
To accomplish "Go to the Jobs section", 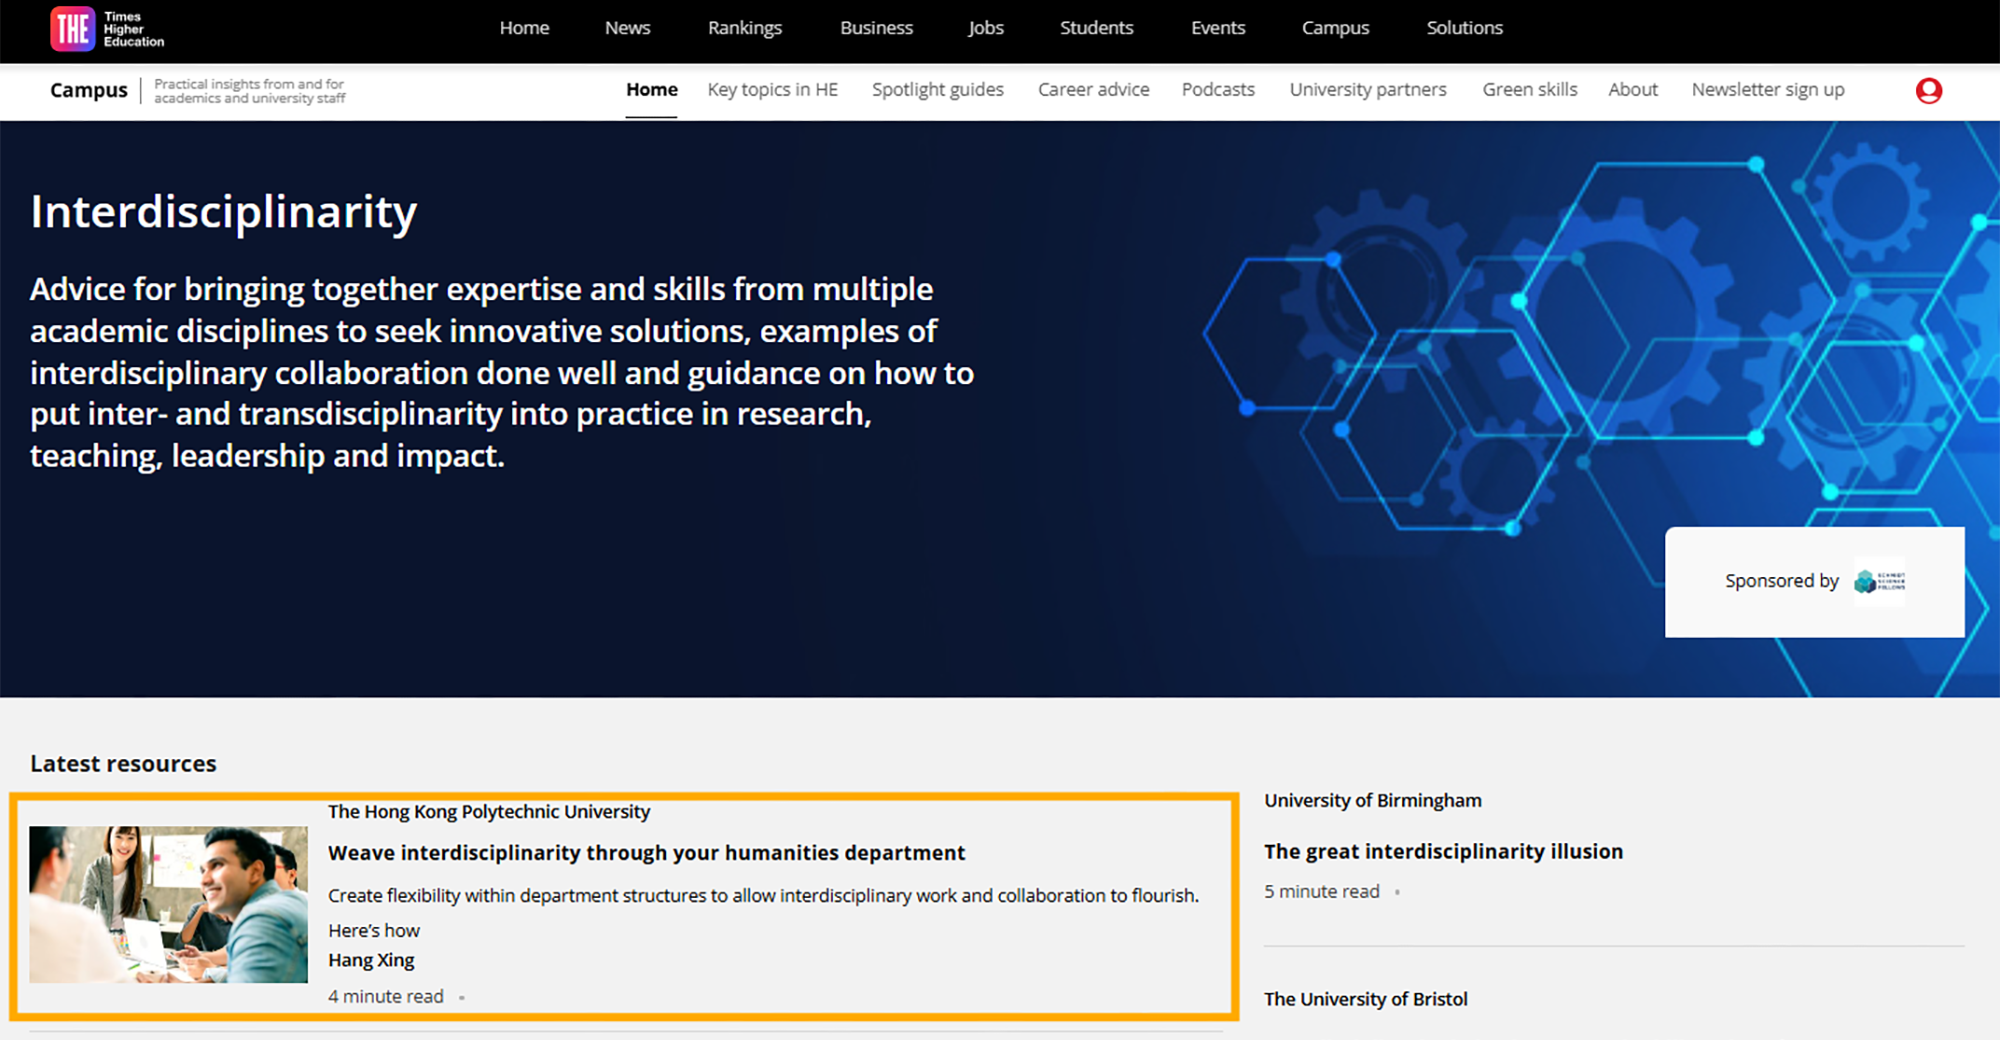I will tap(985, 28).
